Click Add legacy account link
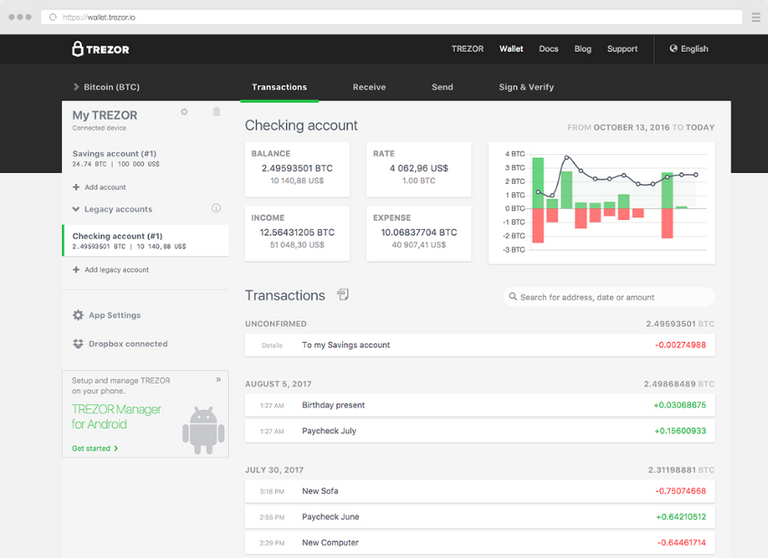768x558 pixels. click(117, 269)
